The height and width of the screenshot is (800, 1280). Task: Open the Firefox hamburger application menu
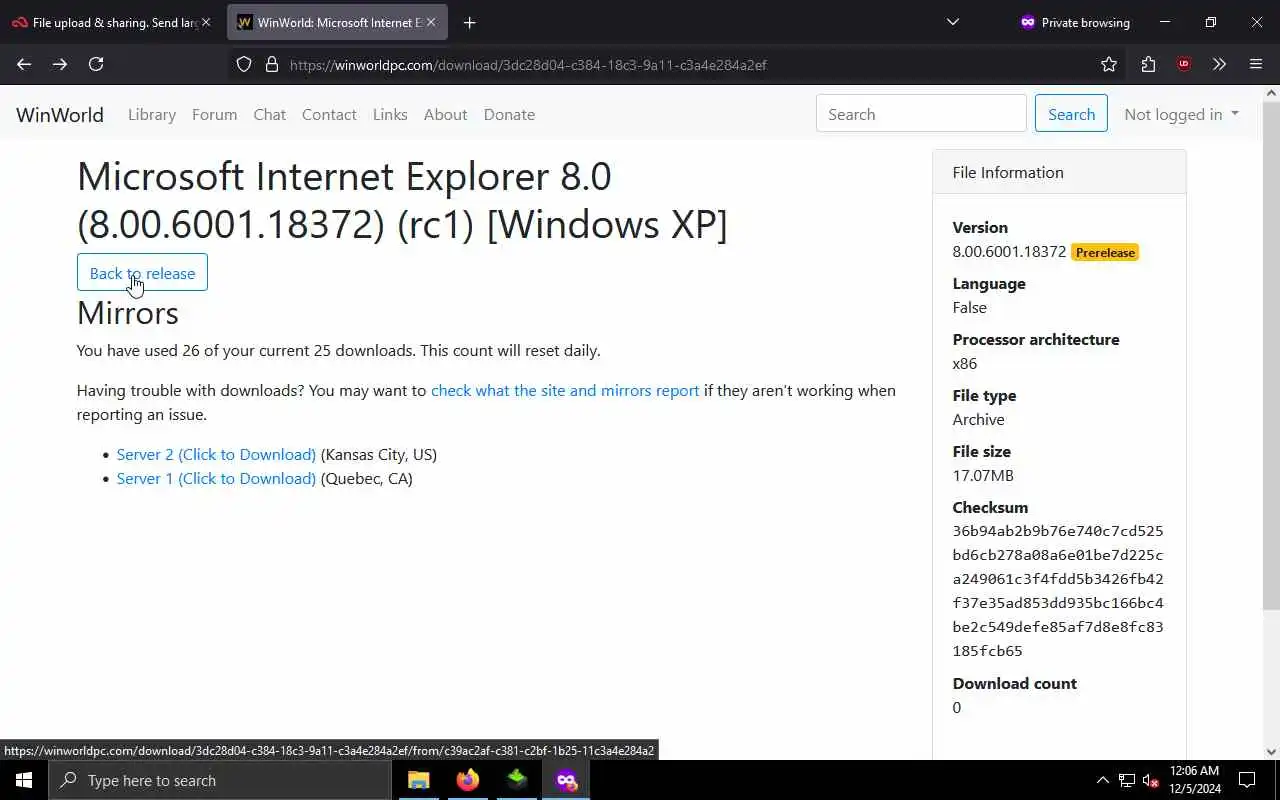1256,64
